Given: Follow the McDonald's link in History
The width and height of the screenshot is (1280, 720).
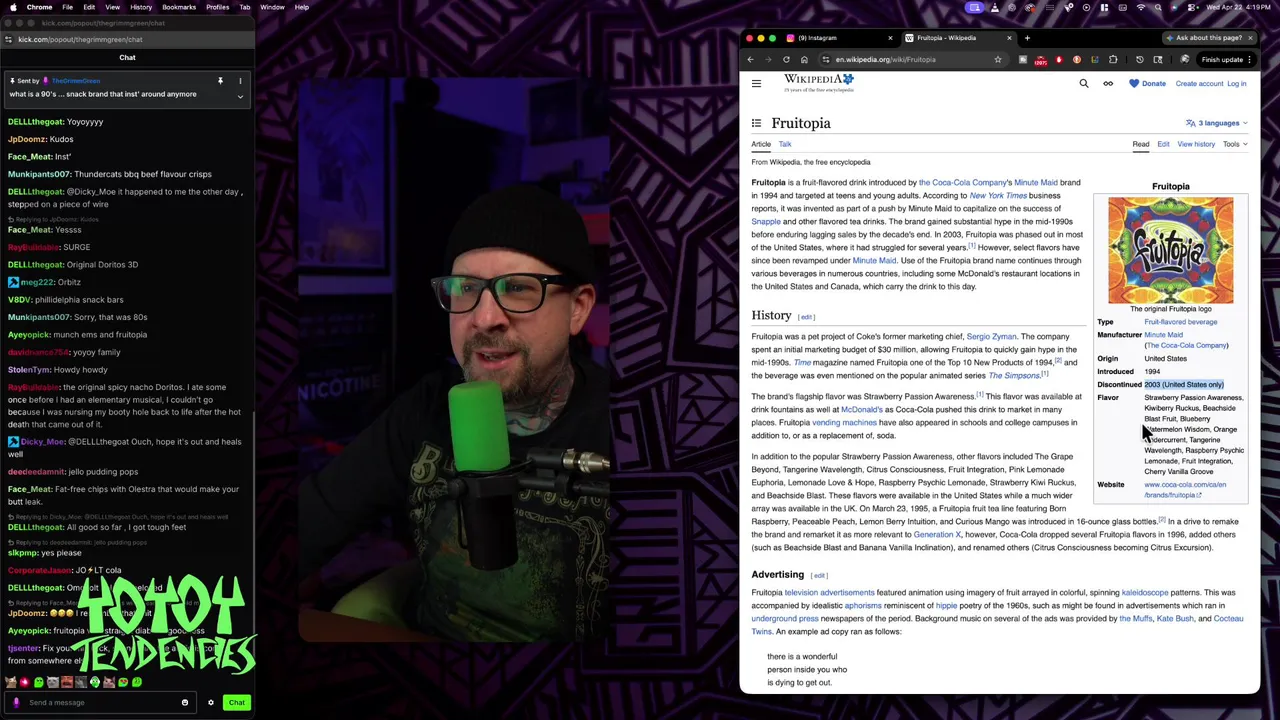Looking at the screenshot, I should [861, 409].
